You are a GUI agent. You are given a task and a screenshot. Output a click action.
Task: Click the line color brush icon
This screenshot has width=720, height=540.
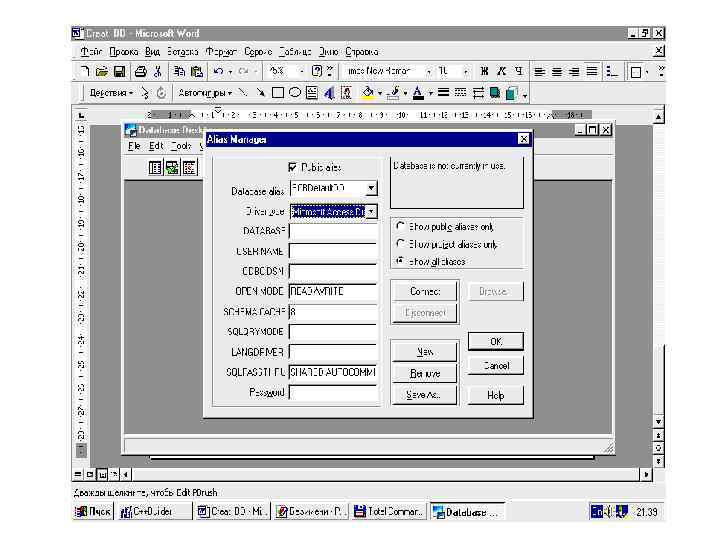(x=394, y=93)
